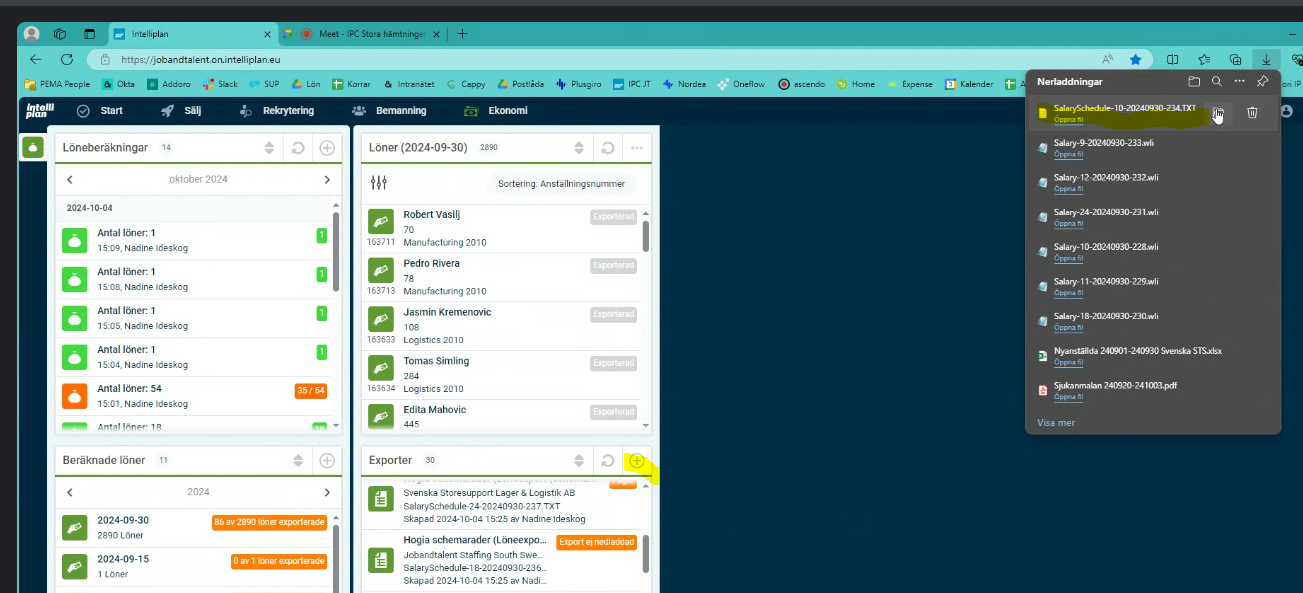Viewport: 1303px width, 593px height.
Task: Click the refresh icon in Löneberäkningar panel
Action: (x=297, y=148)
